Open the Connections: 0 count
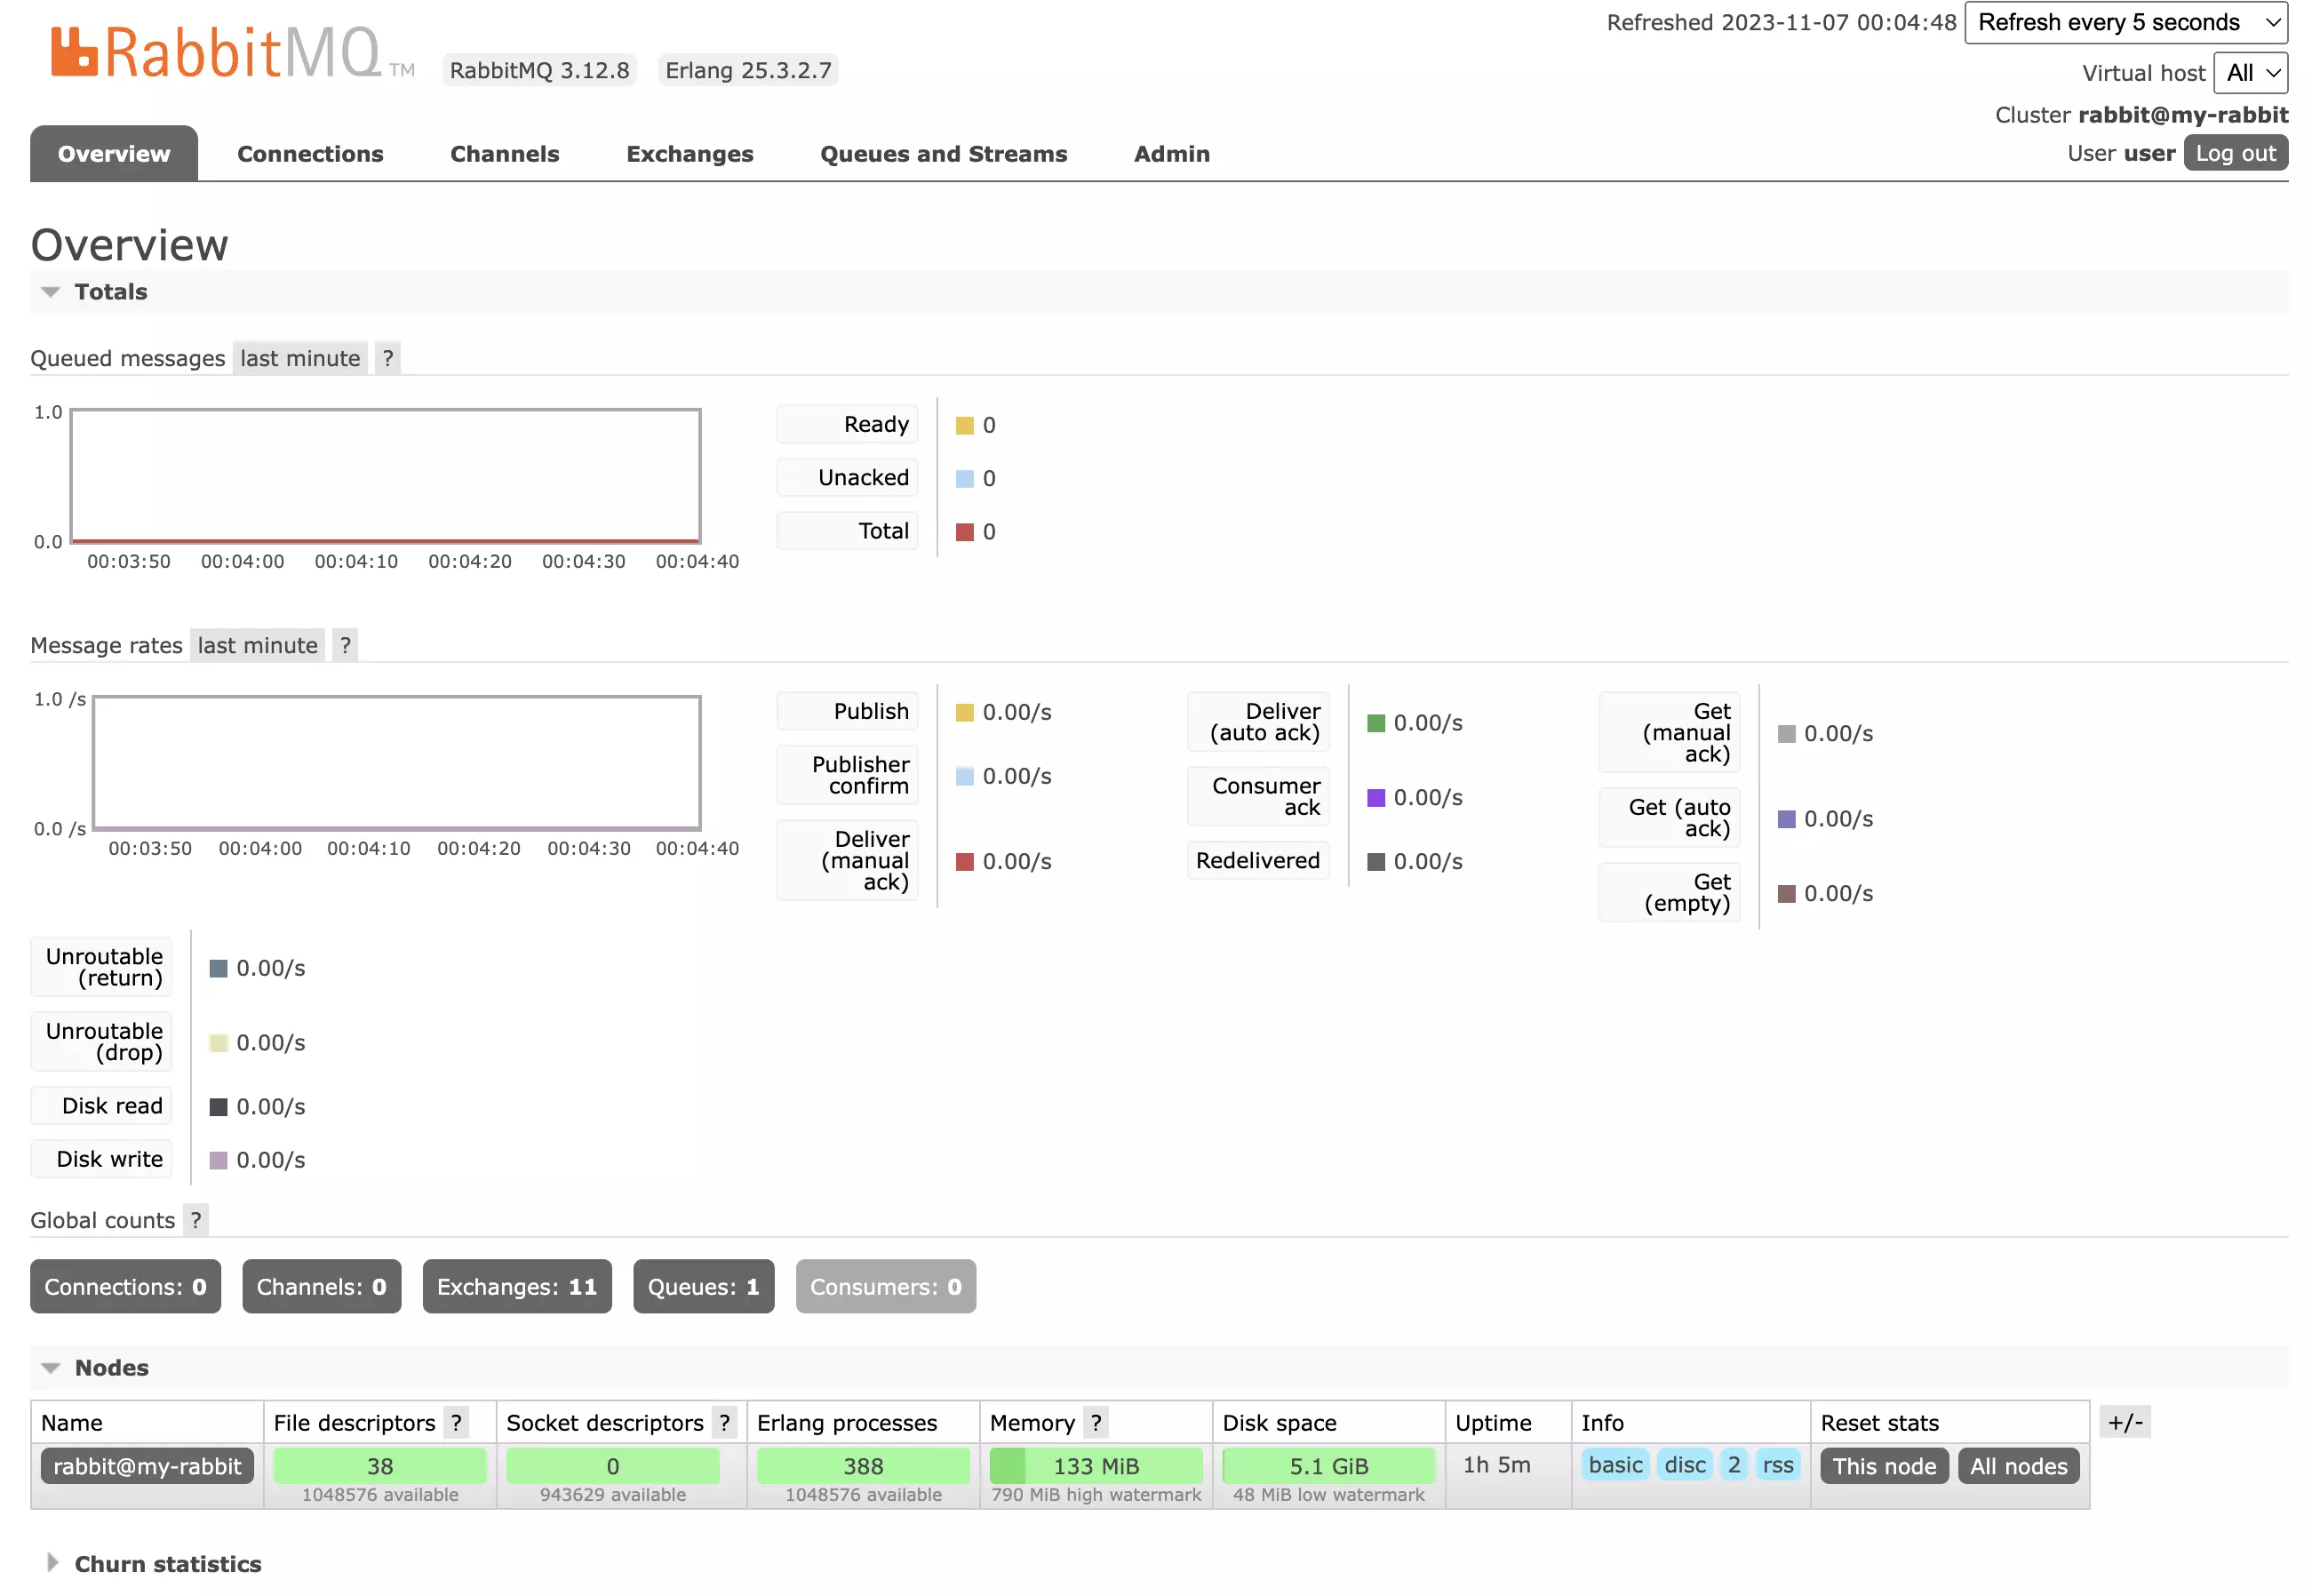The image size is (2312, 1596). pos(125,1286)
